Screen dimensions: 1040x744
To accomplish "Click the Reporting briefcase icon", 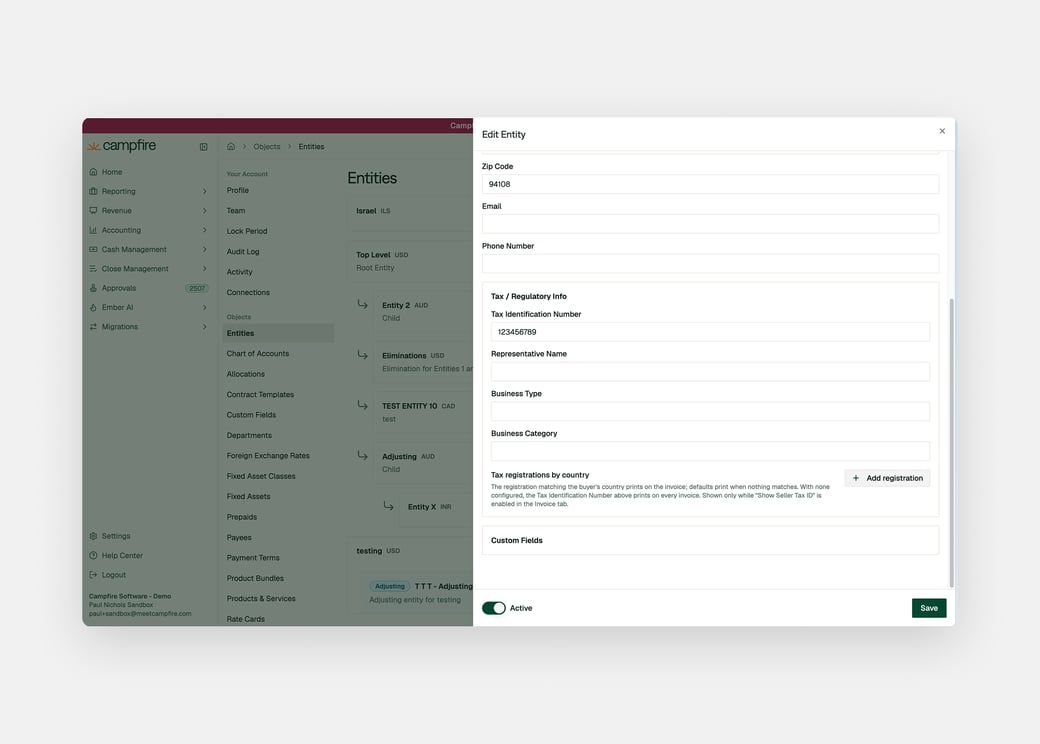I will click(x=94, y=191).
